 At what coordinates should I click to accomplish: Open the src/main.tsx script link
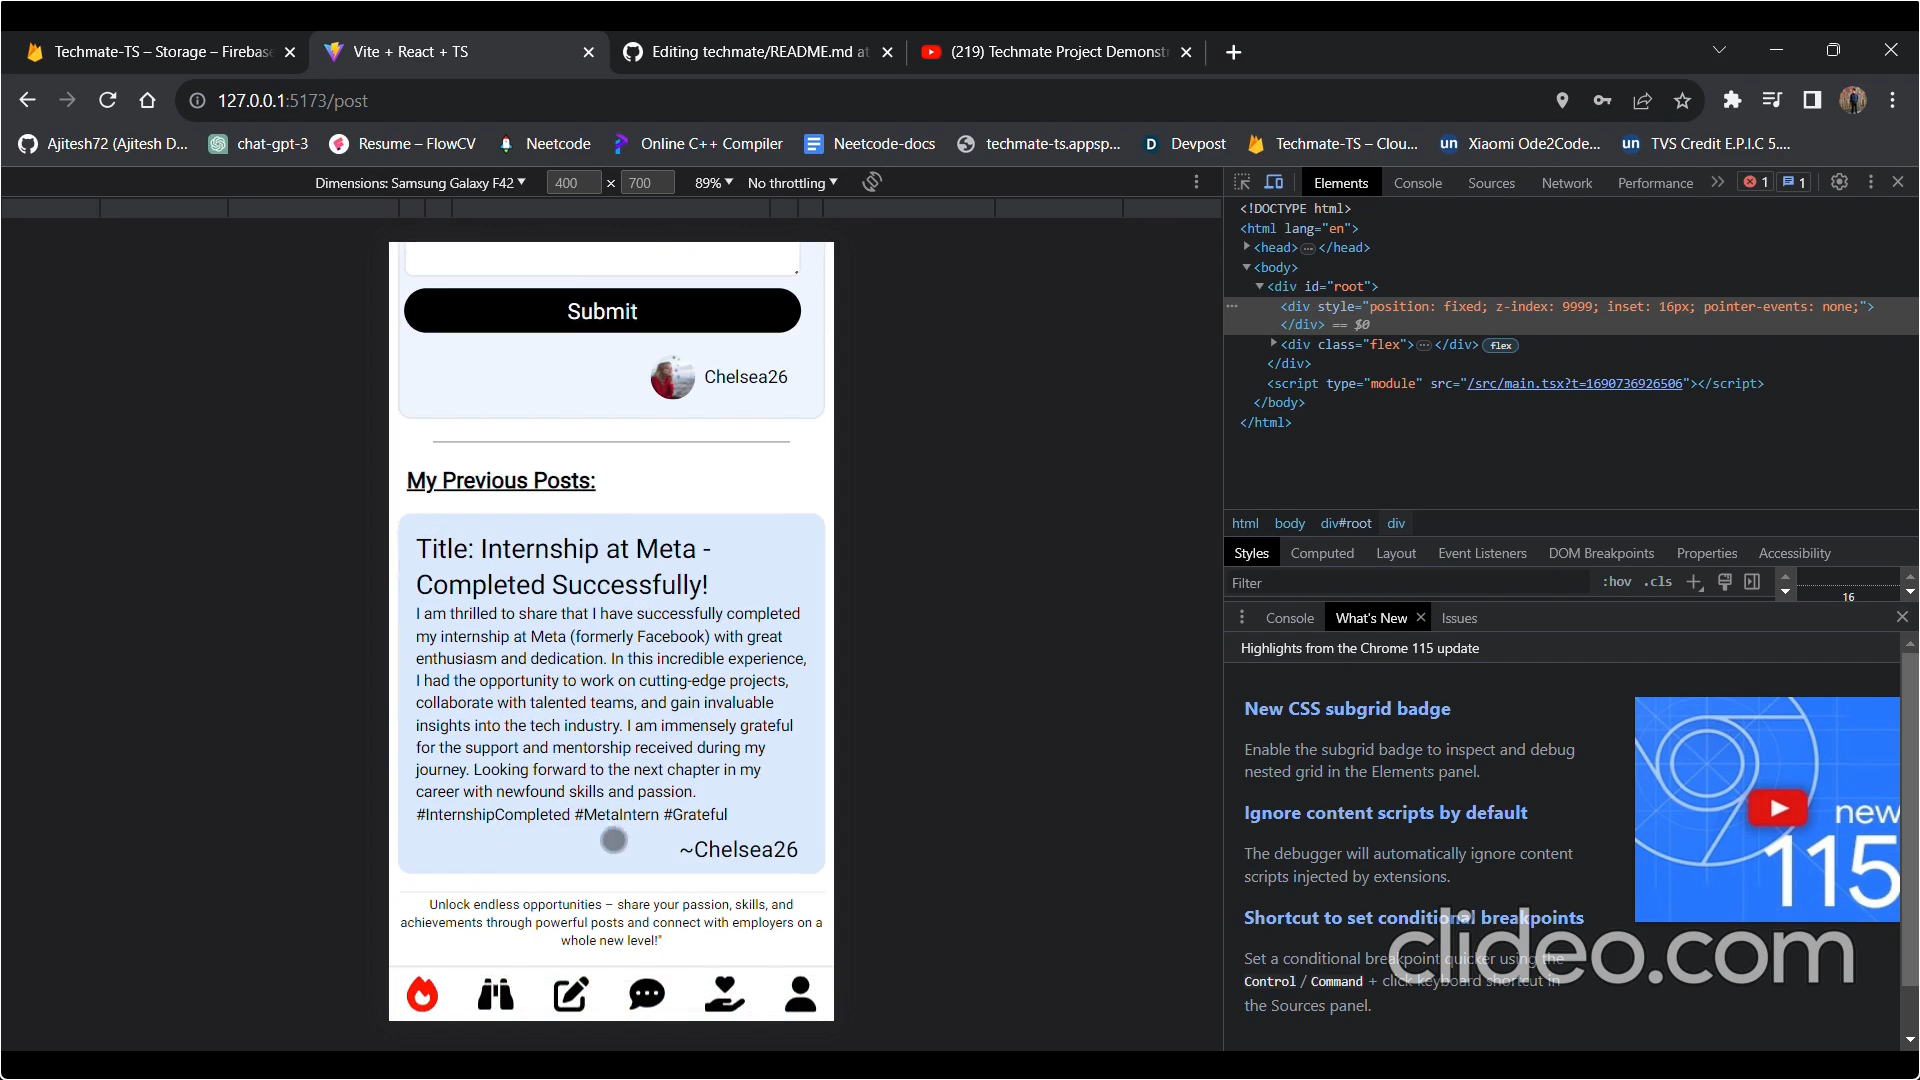pyautogui.click(x=1574, y=384)
